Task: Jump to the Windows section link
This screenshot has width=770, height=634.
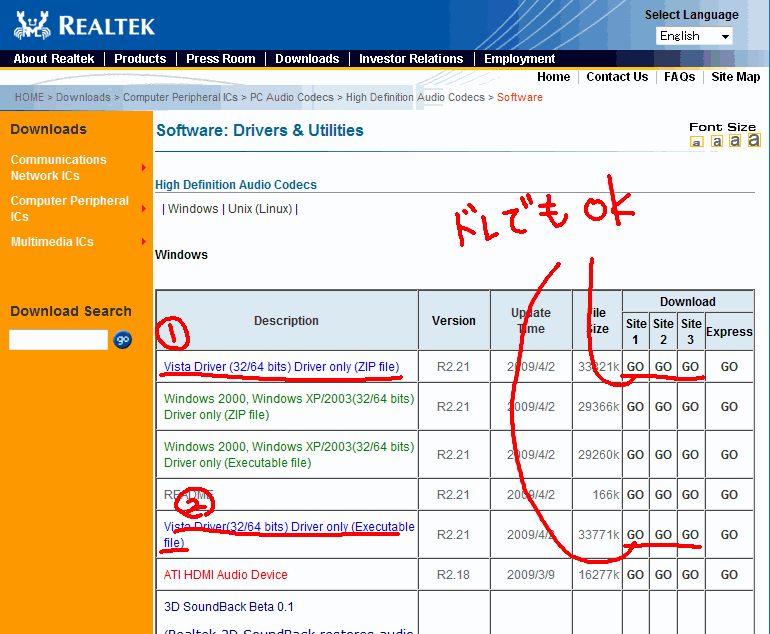Action: tap(192, 209)
